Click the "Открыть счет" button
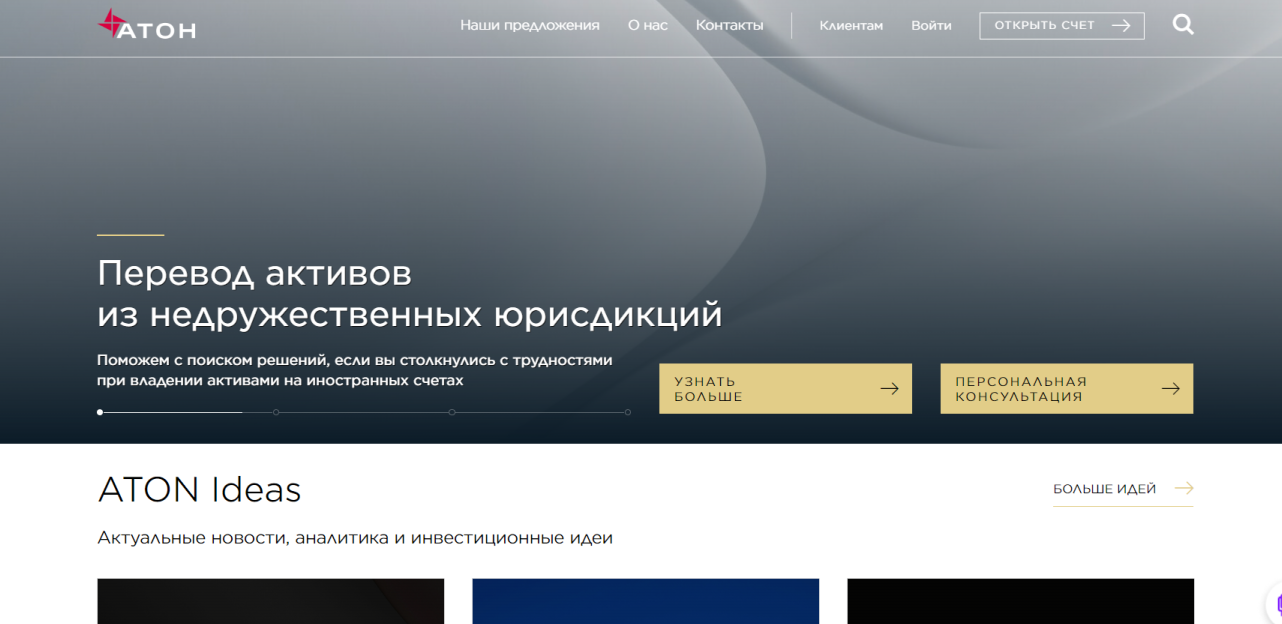Viewport: 1282px width, 624px height. coord(1062,25)
